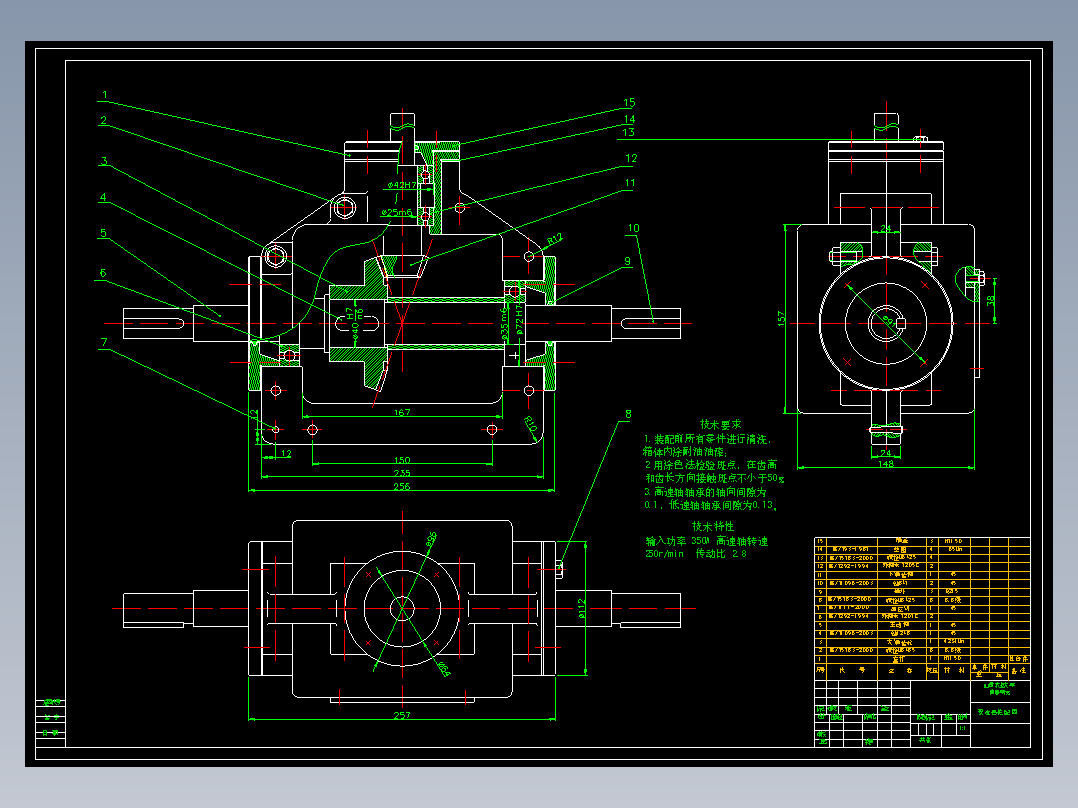Click part leader label 8

tap(628, 414)
